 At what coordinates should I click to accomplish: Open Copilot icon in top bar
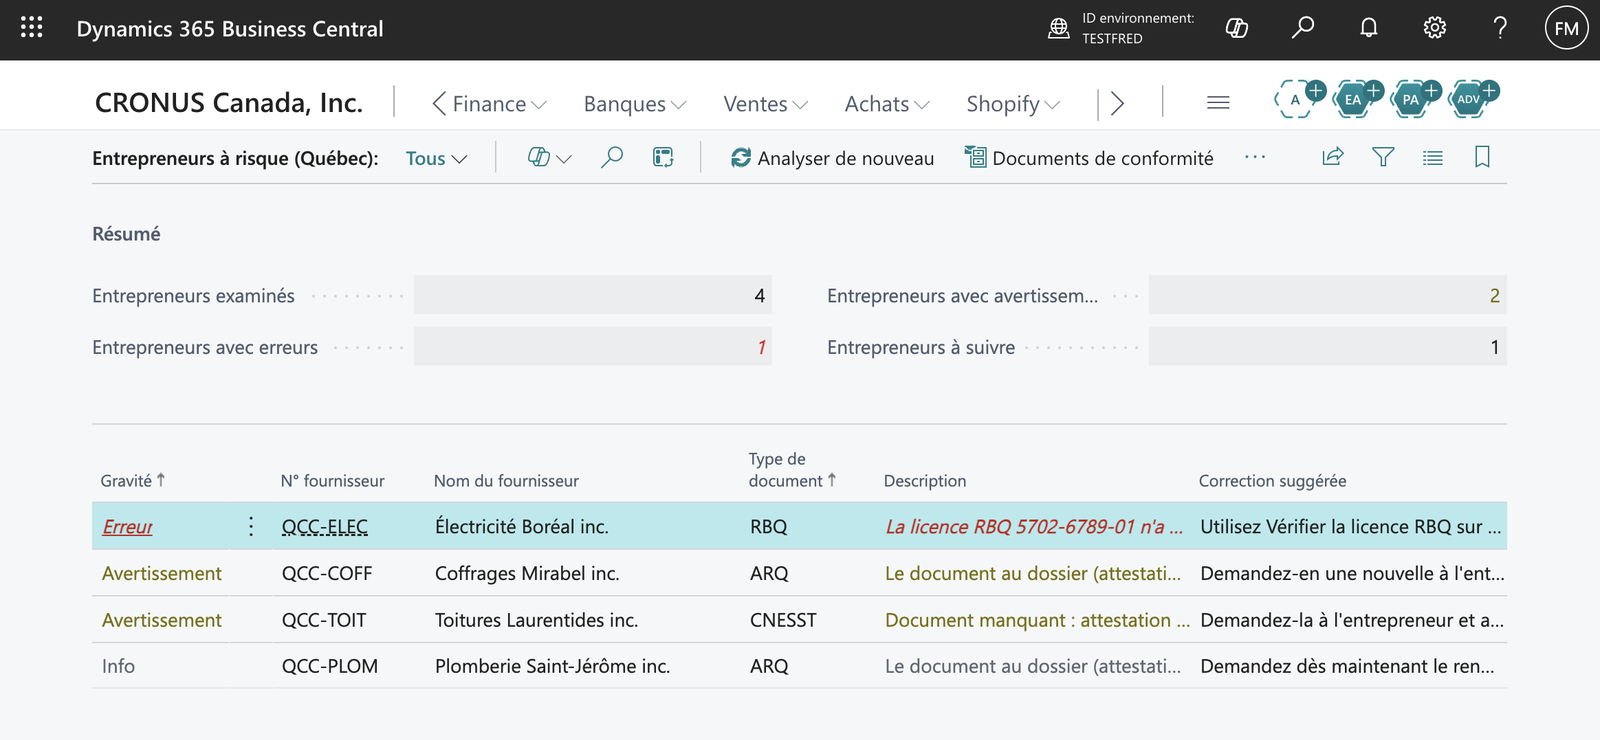tap(1237, 28)
